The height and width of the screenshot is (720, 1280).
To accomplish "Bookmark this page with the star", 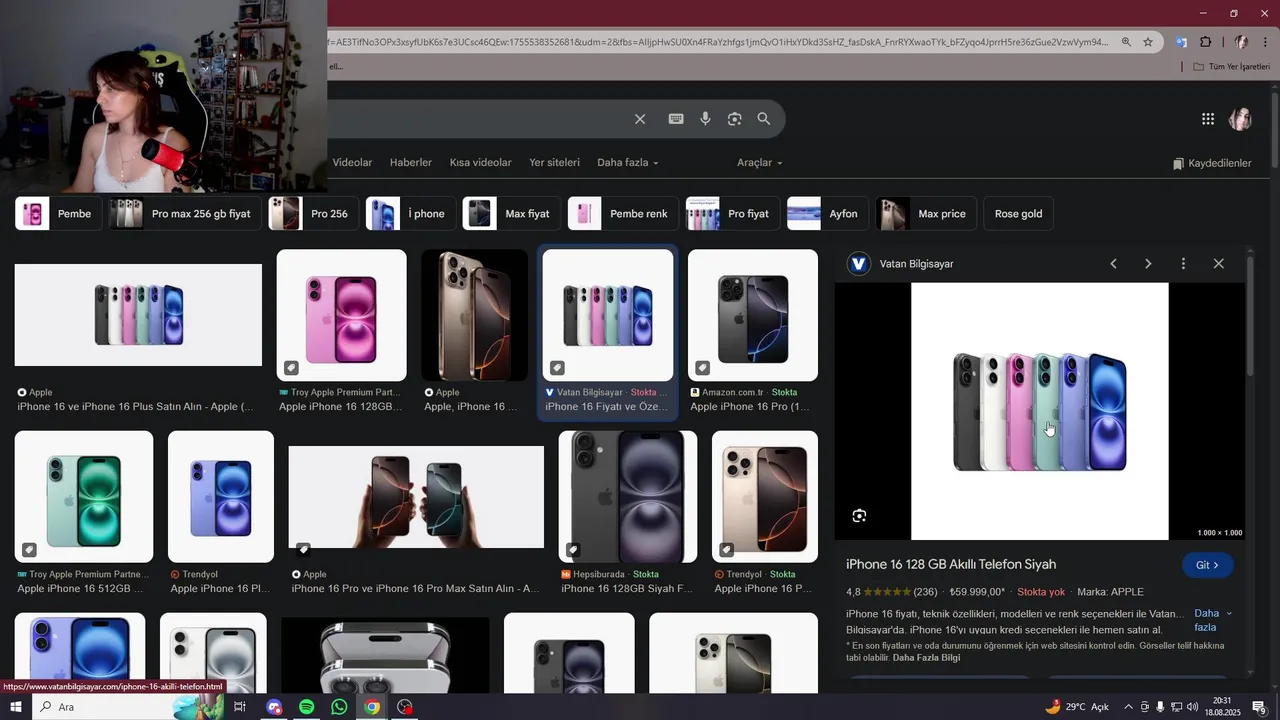I will pyautogui.click(x=1148, y=42).
